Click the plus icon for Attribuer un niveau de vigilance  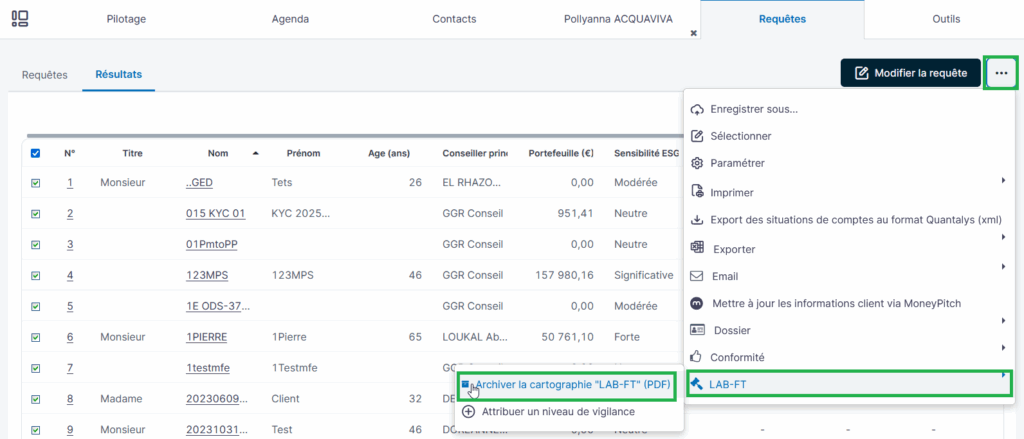(468, 411)
